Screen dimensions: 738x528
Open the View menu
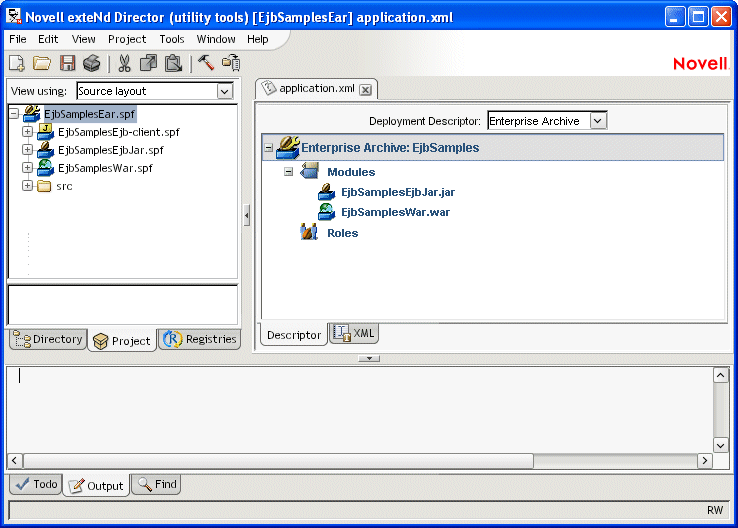click(x=83, y=39)
